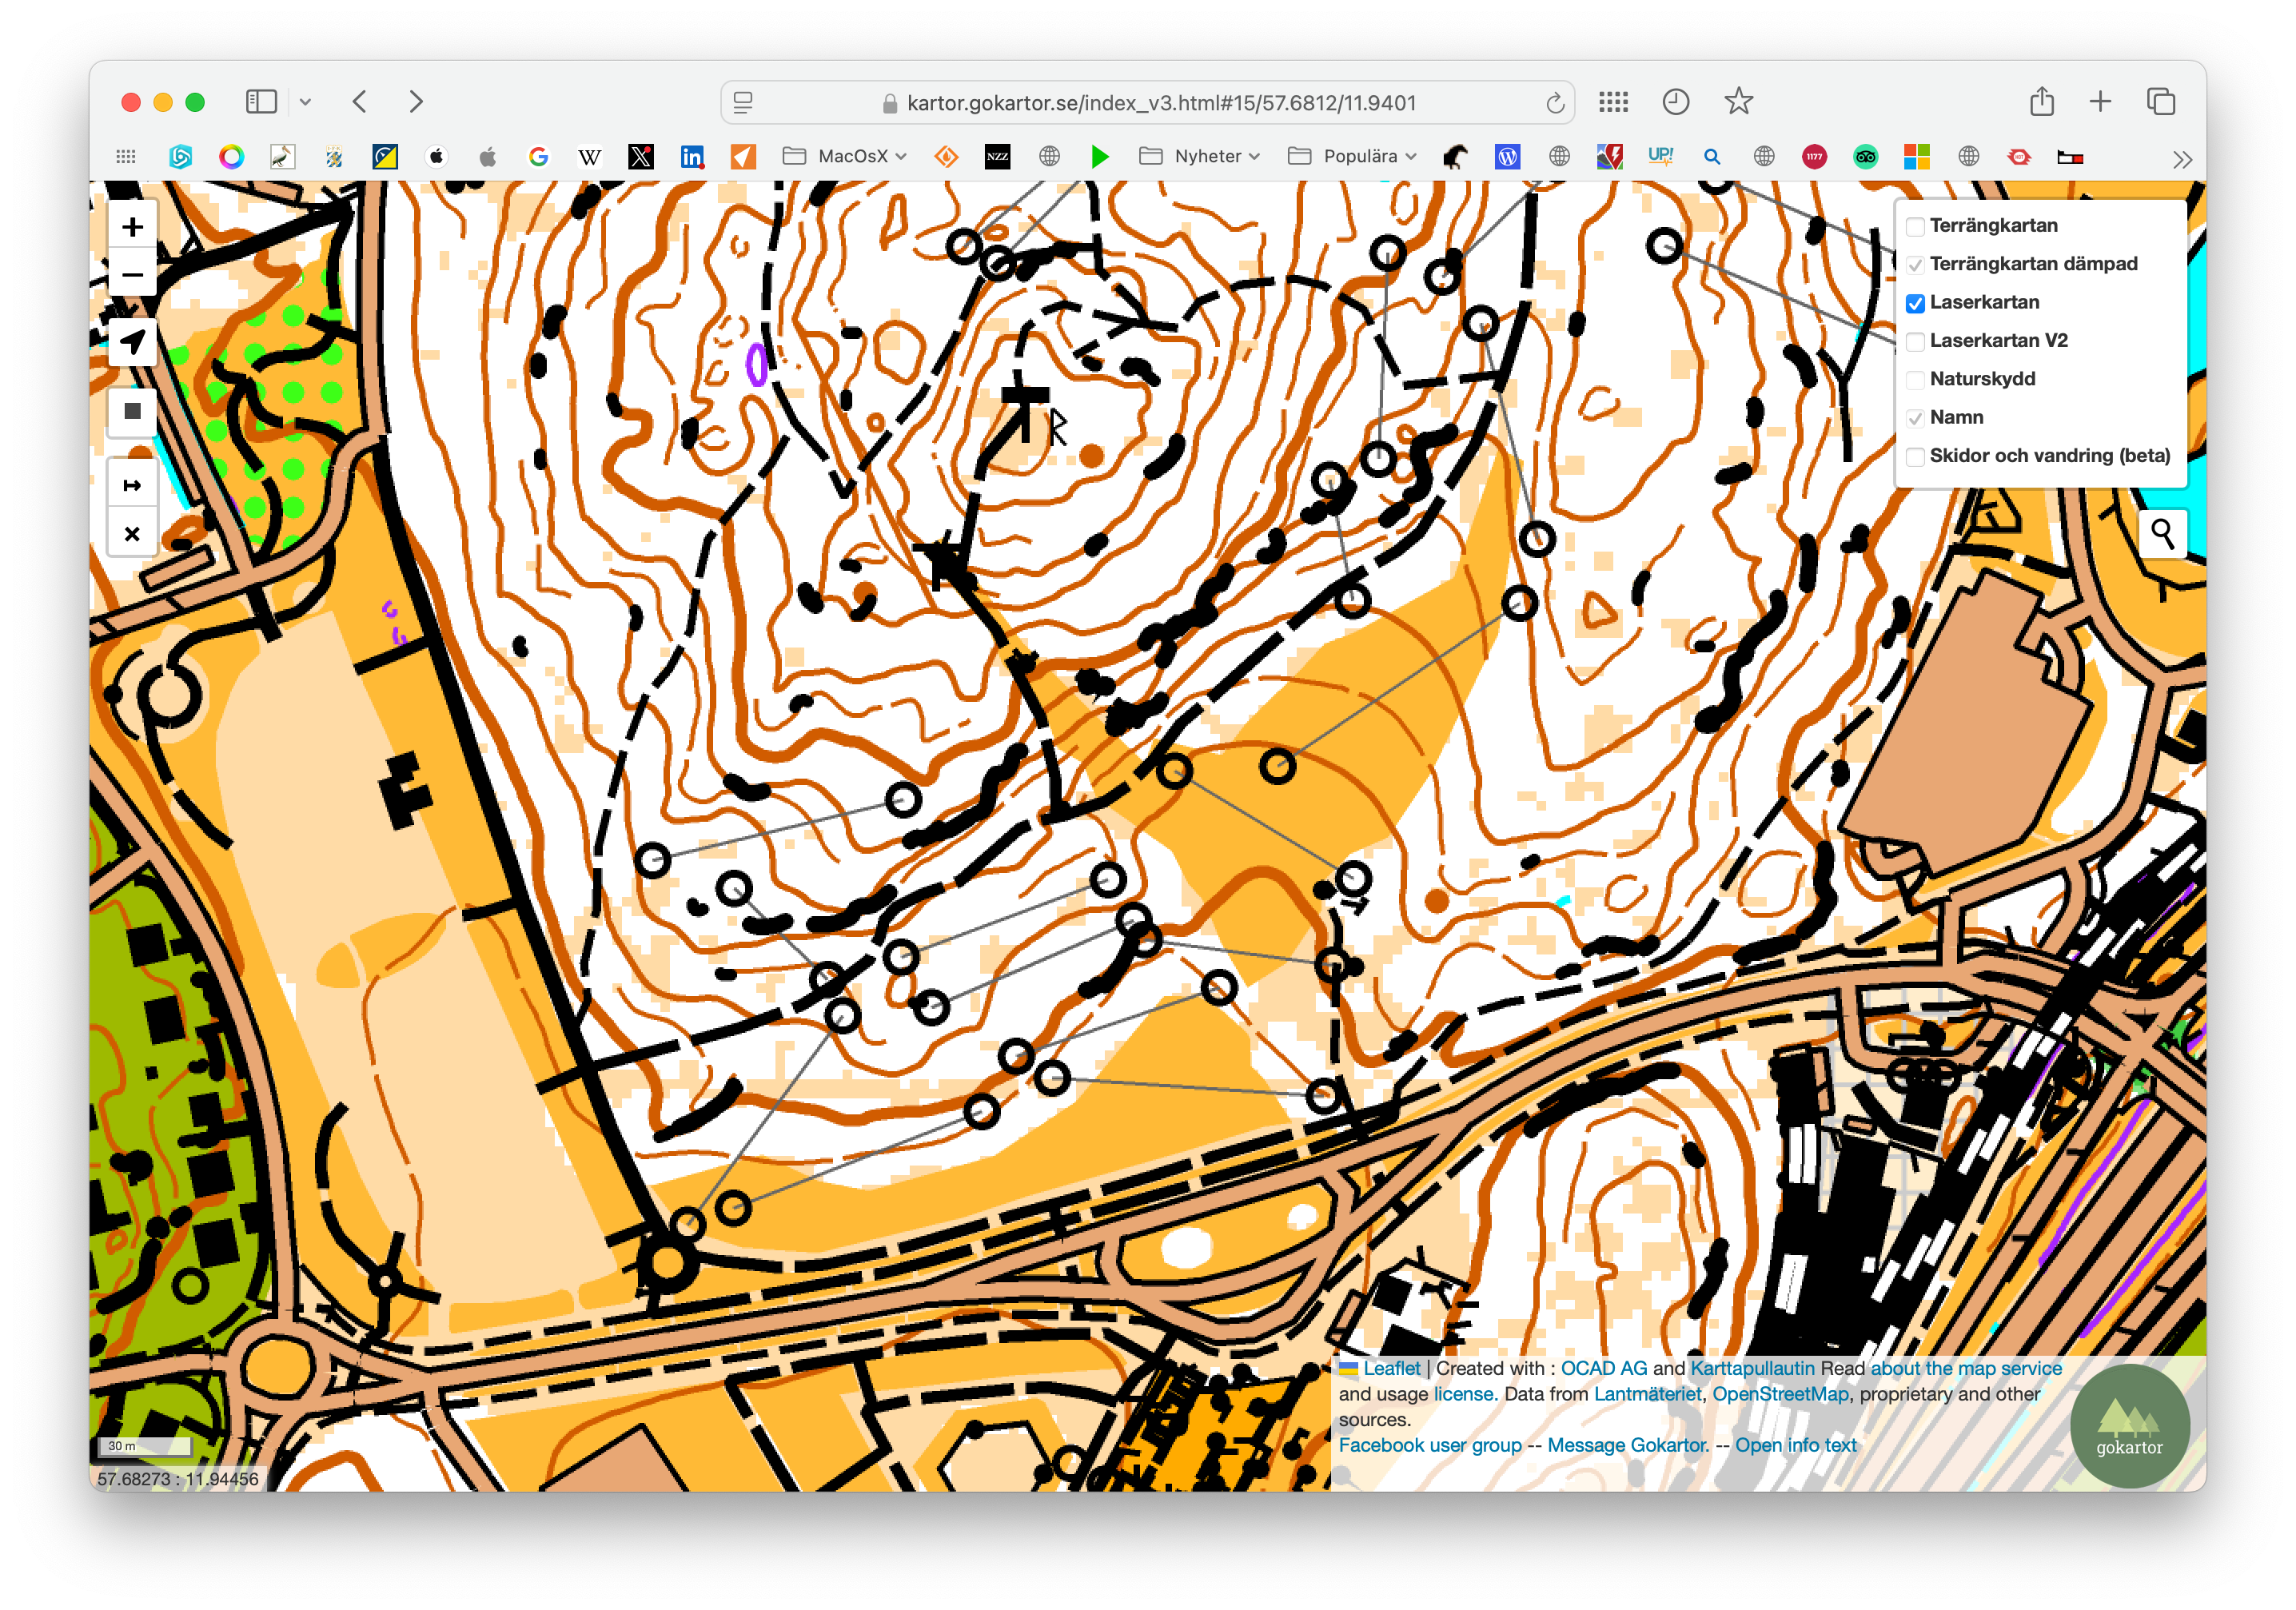Click the map zoom in plus button
This screenshot has width=2296, height=1610.
[x=132, y=227]
